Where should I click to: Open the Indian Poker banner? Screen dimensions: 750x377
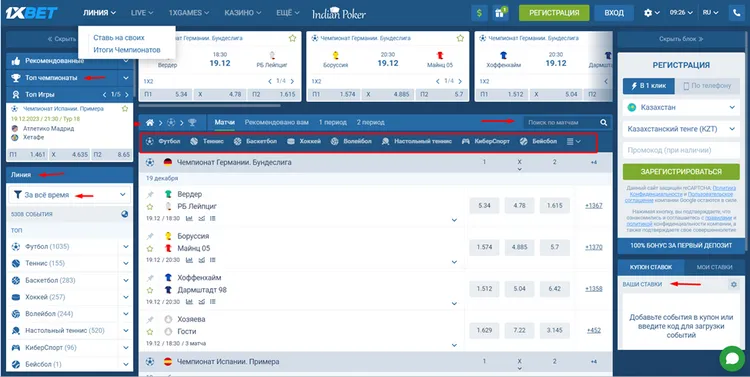pyautogui.click(x=339, y=13)
